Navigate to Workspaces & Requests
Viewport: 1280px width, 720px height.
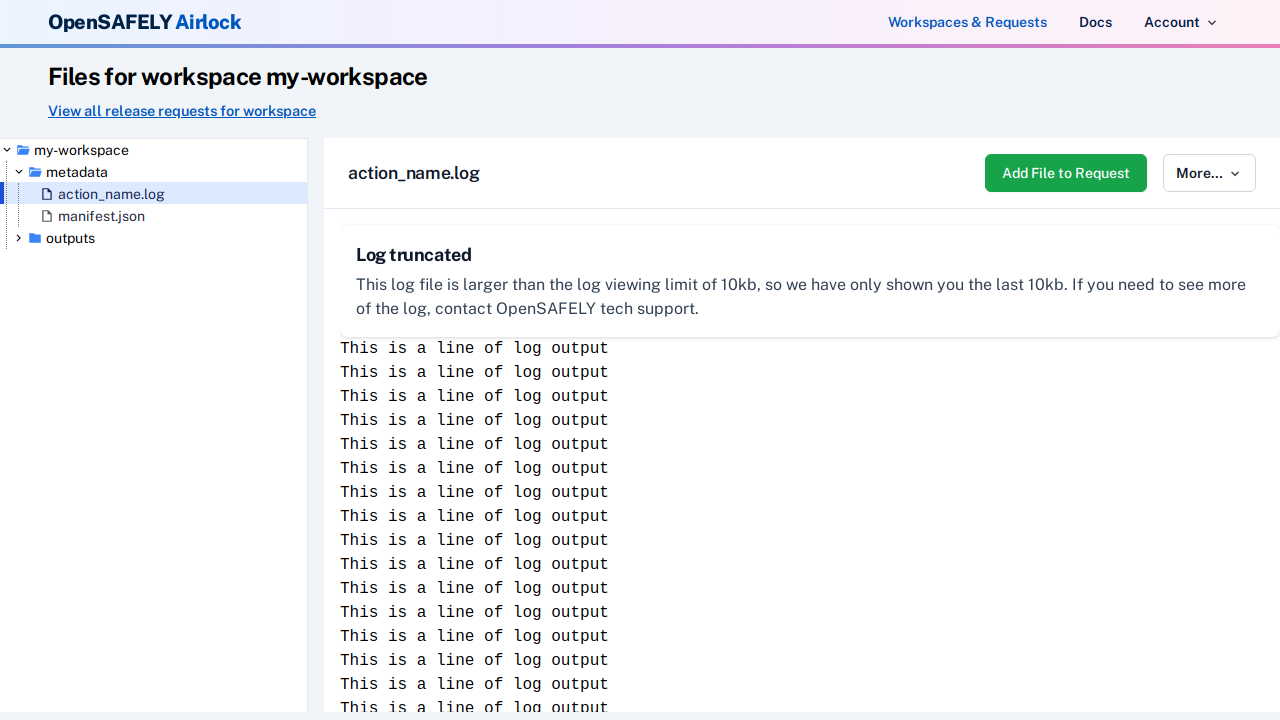967,22
